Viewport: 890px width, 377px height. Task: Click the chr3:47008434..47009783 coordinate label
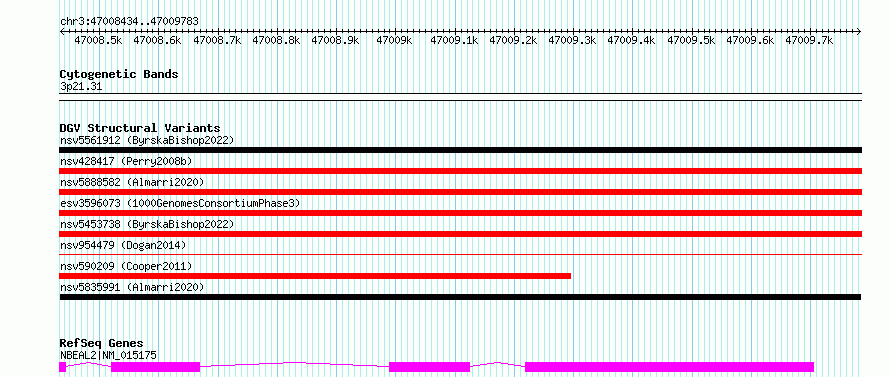coord(129,21)
